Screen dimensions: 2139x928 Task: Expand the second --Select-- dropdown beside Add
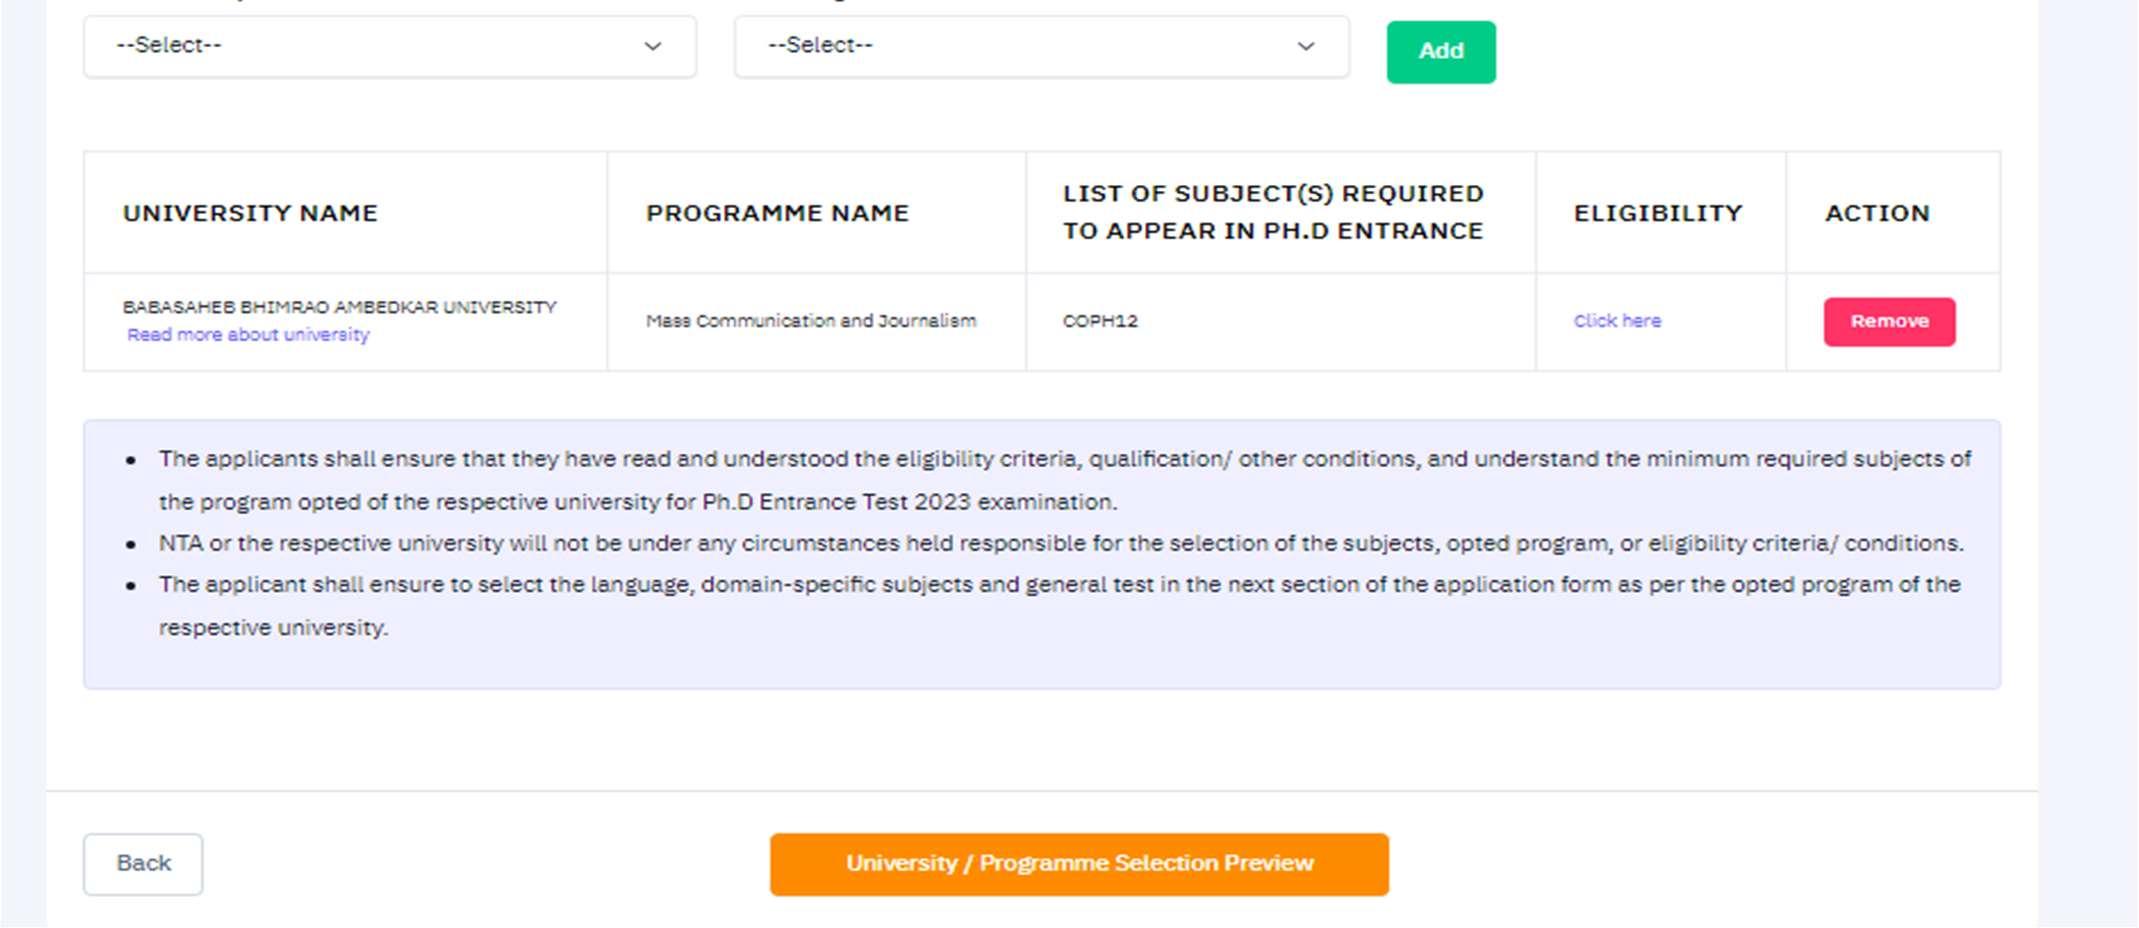coord(1041,46)
